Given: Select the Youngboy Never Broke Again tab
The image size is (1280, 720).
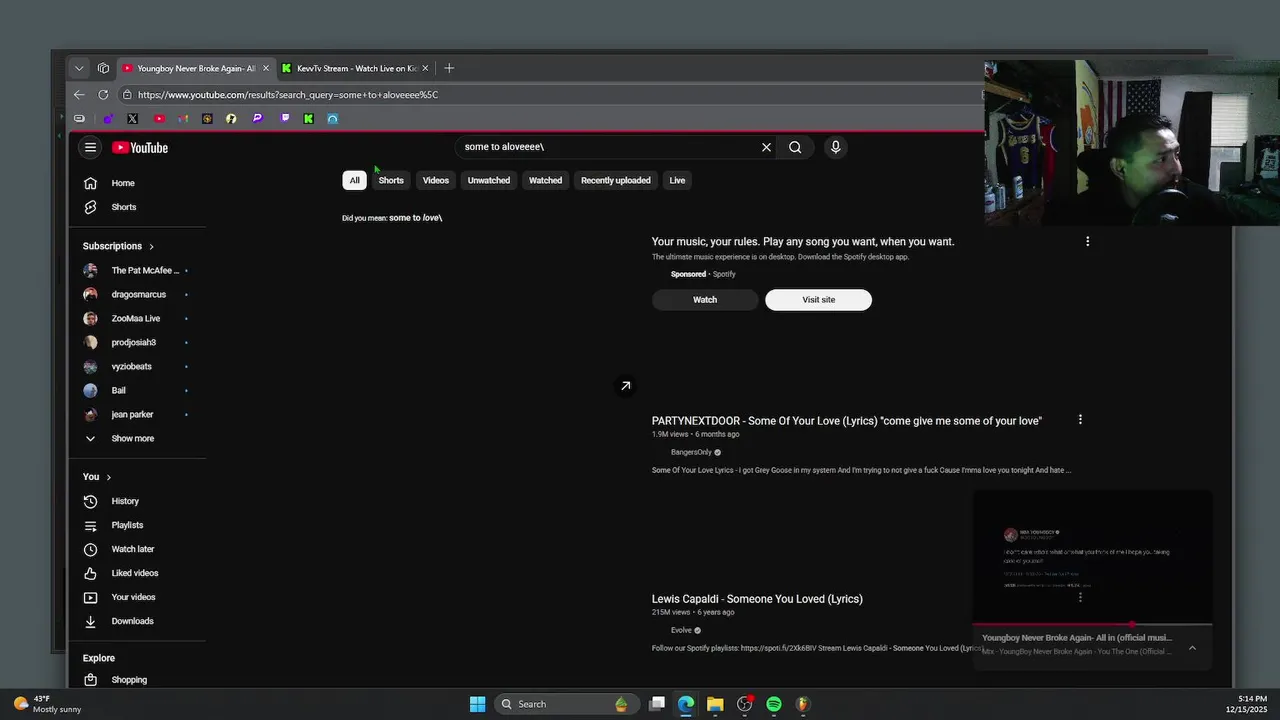Looking at the screenshot, I should pos(196,68).
